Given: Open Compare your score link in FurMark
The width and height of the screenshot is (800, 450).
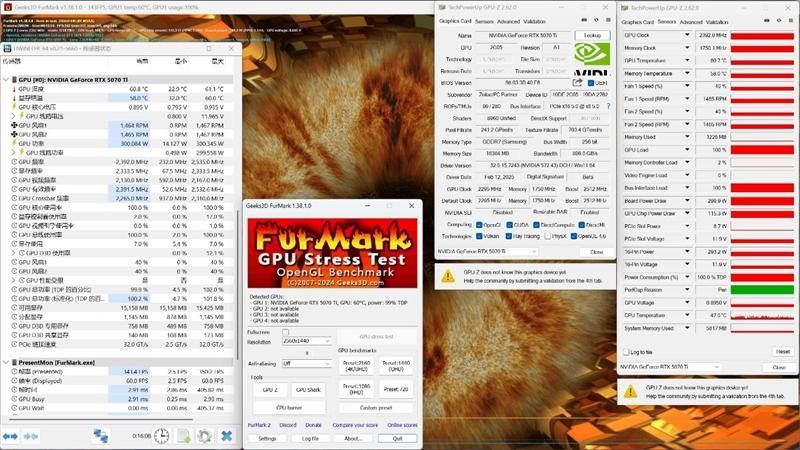Looking at the screenshot, I should (x=355, y=425).
